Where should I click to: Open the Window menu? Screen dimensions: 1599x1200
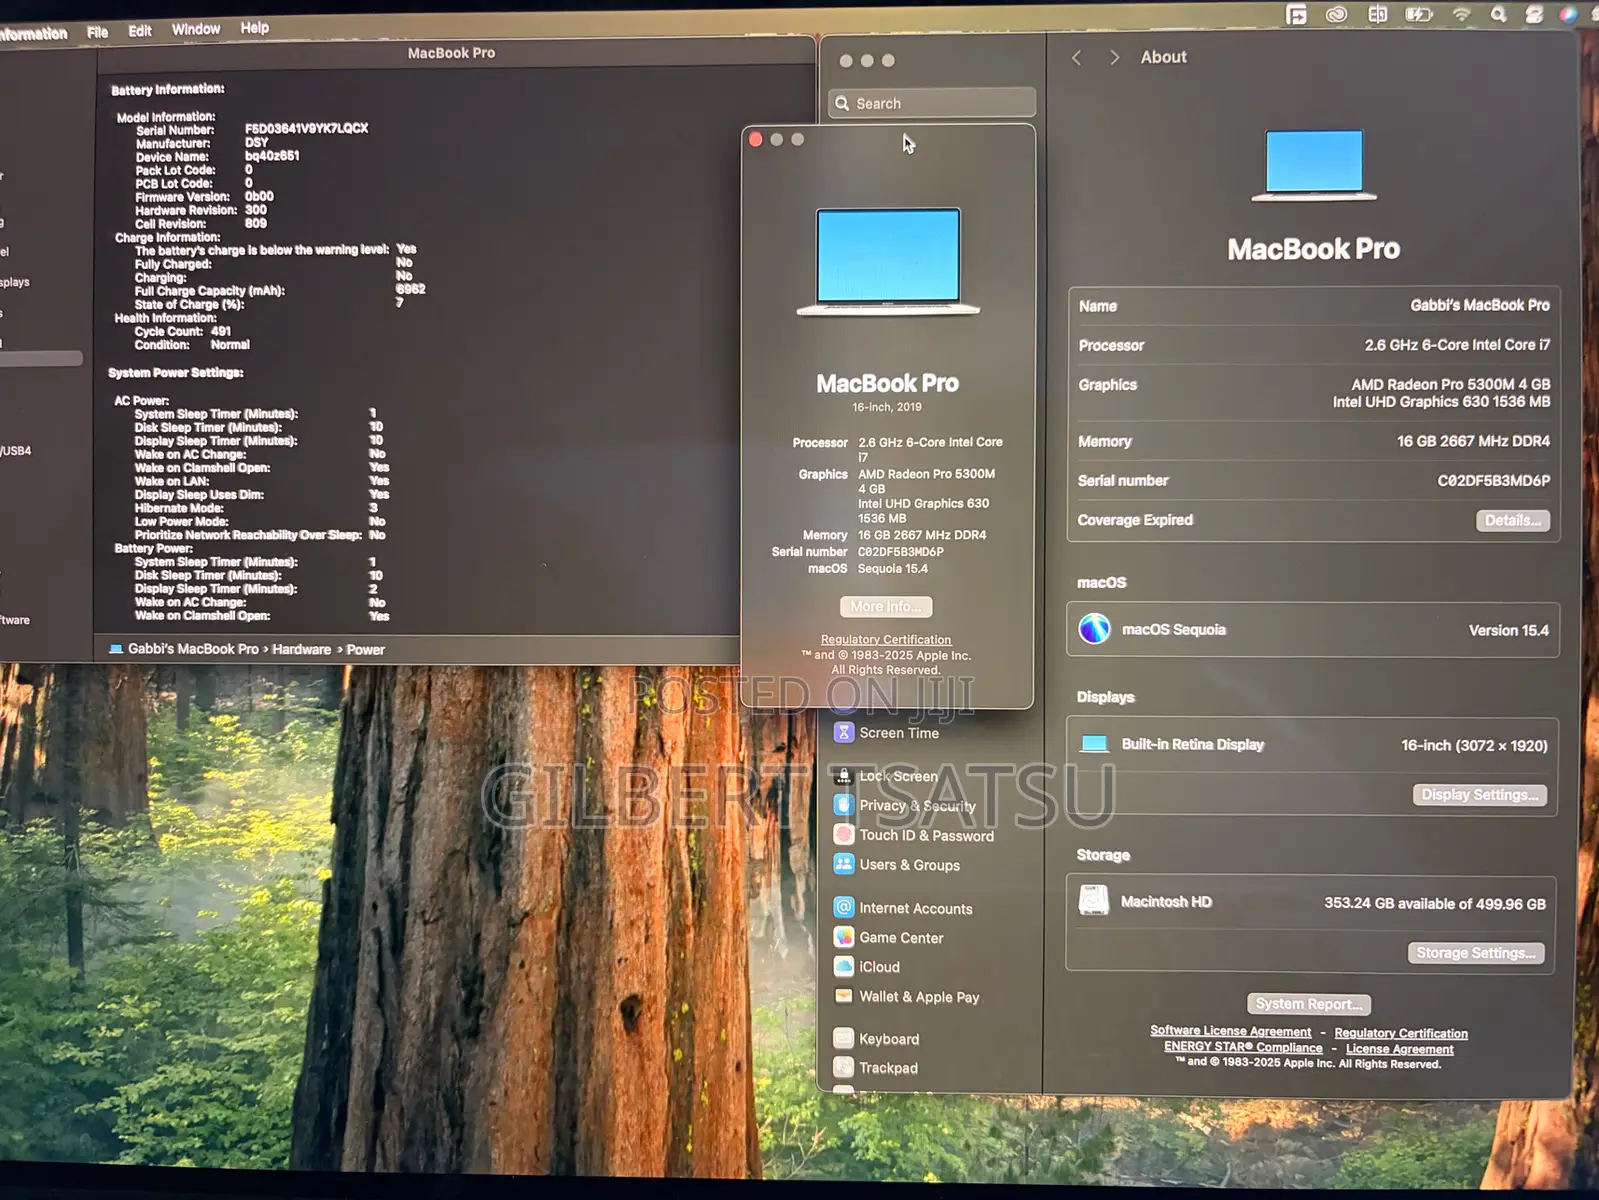tap(196, 29)
